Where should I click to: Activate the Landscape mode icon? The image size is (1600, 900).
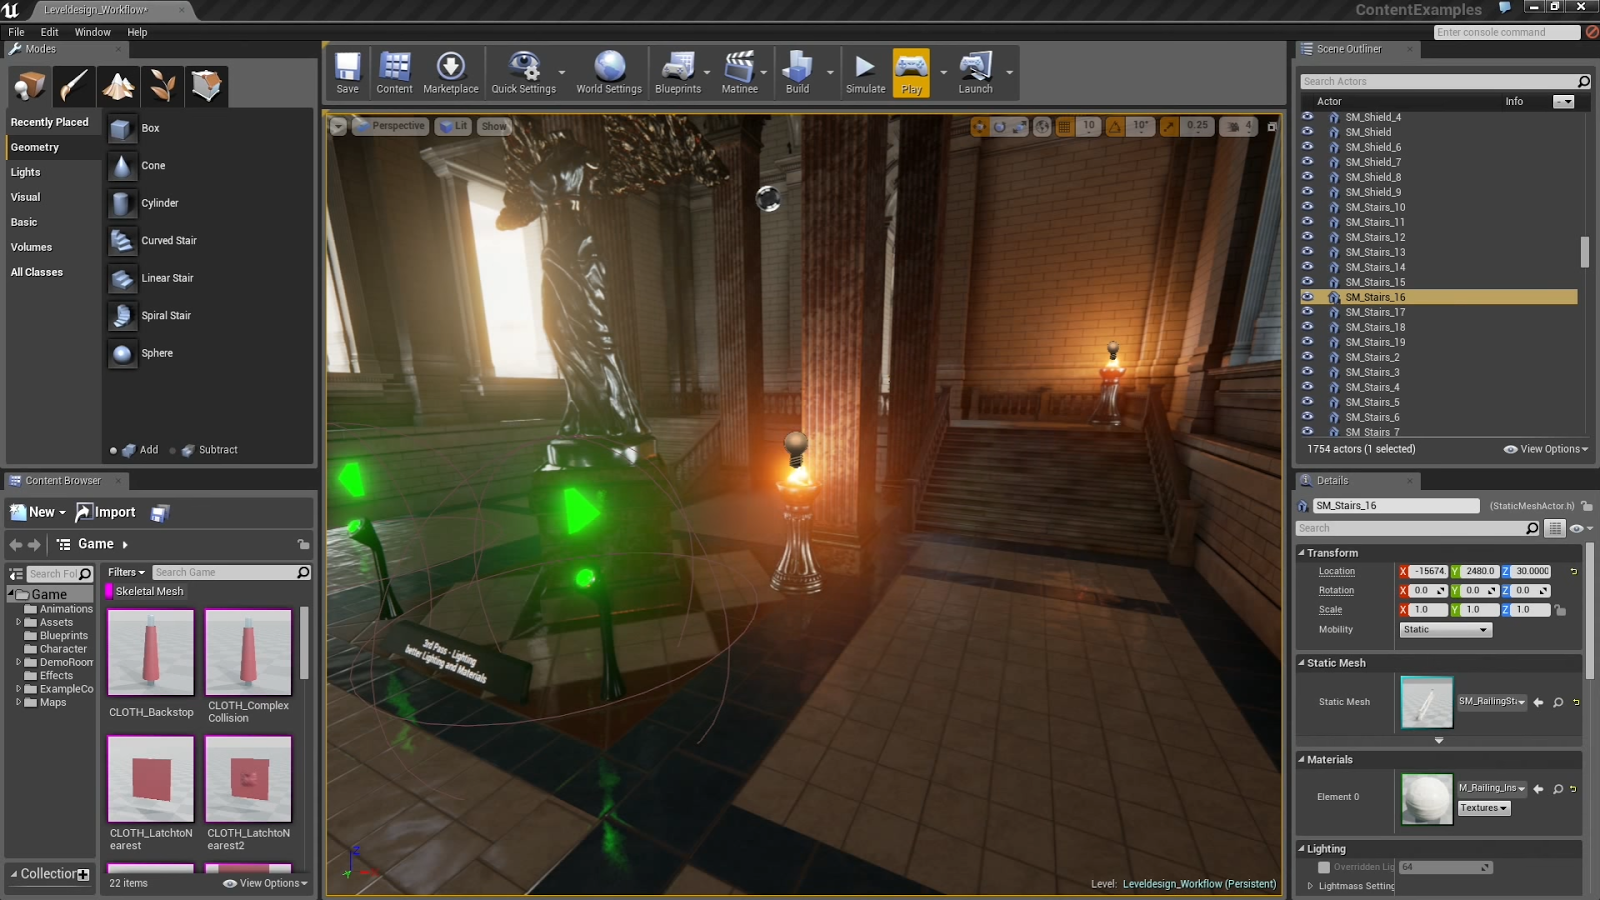click(119, 86)
